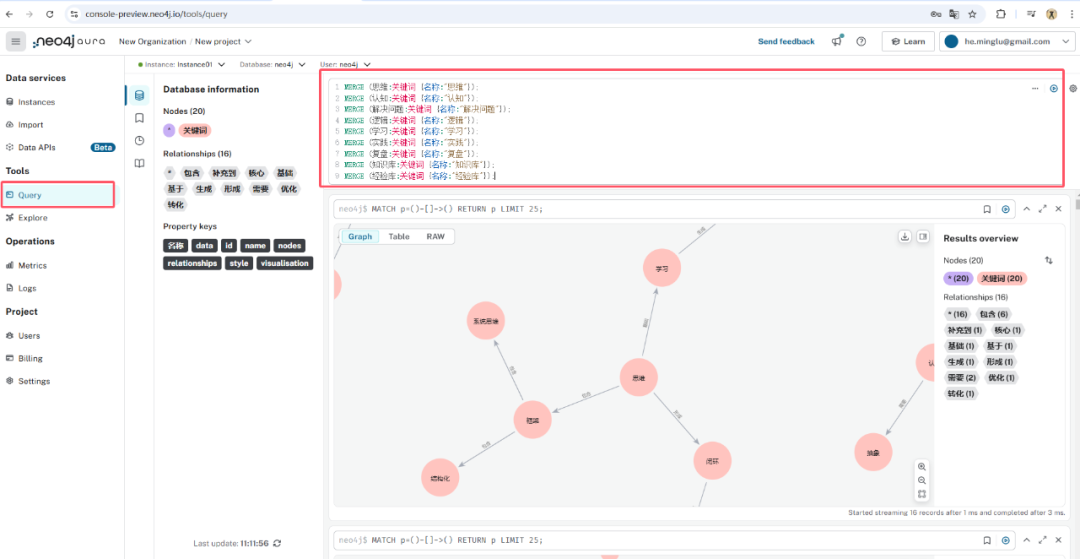Select 关键词 (20) label in Results overview

(1001, 278)
